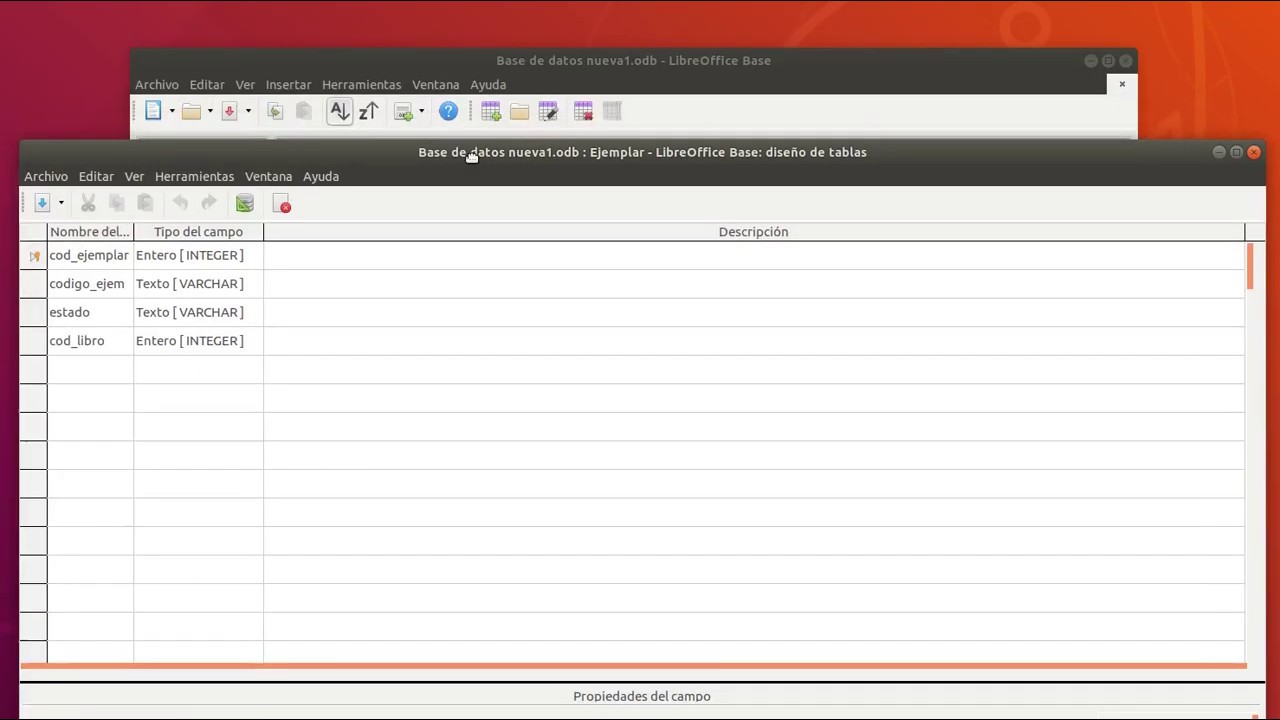
Task: Close document with X button in Base window menubar
Action: pos(1122,84)
